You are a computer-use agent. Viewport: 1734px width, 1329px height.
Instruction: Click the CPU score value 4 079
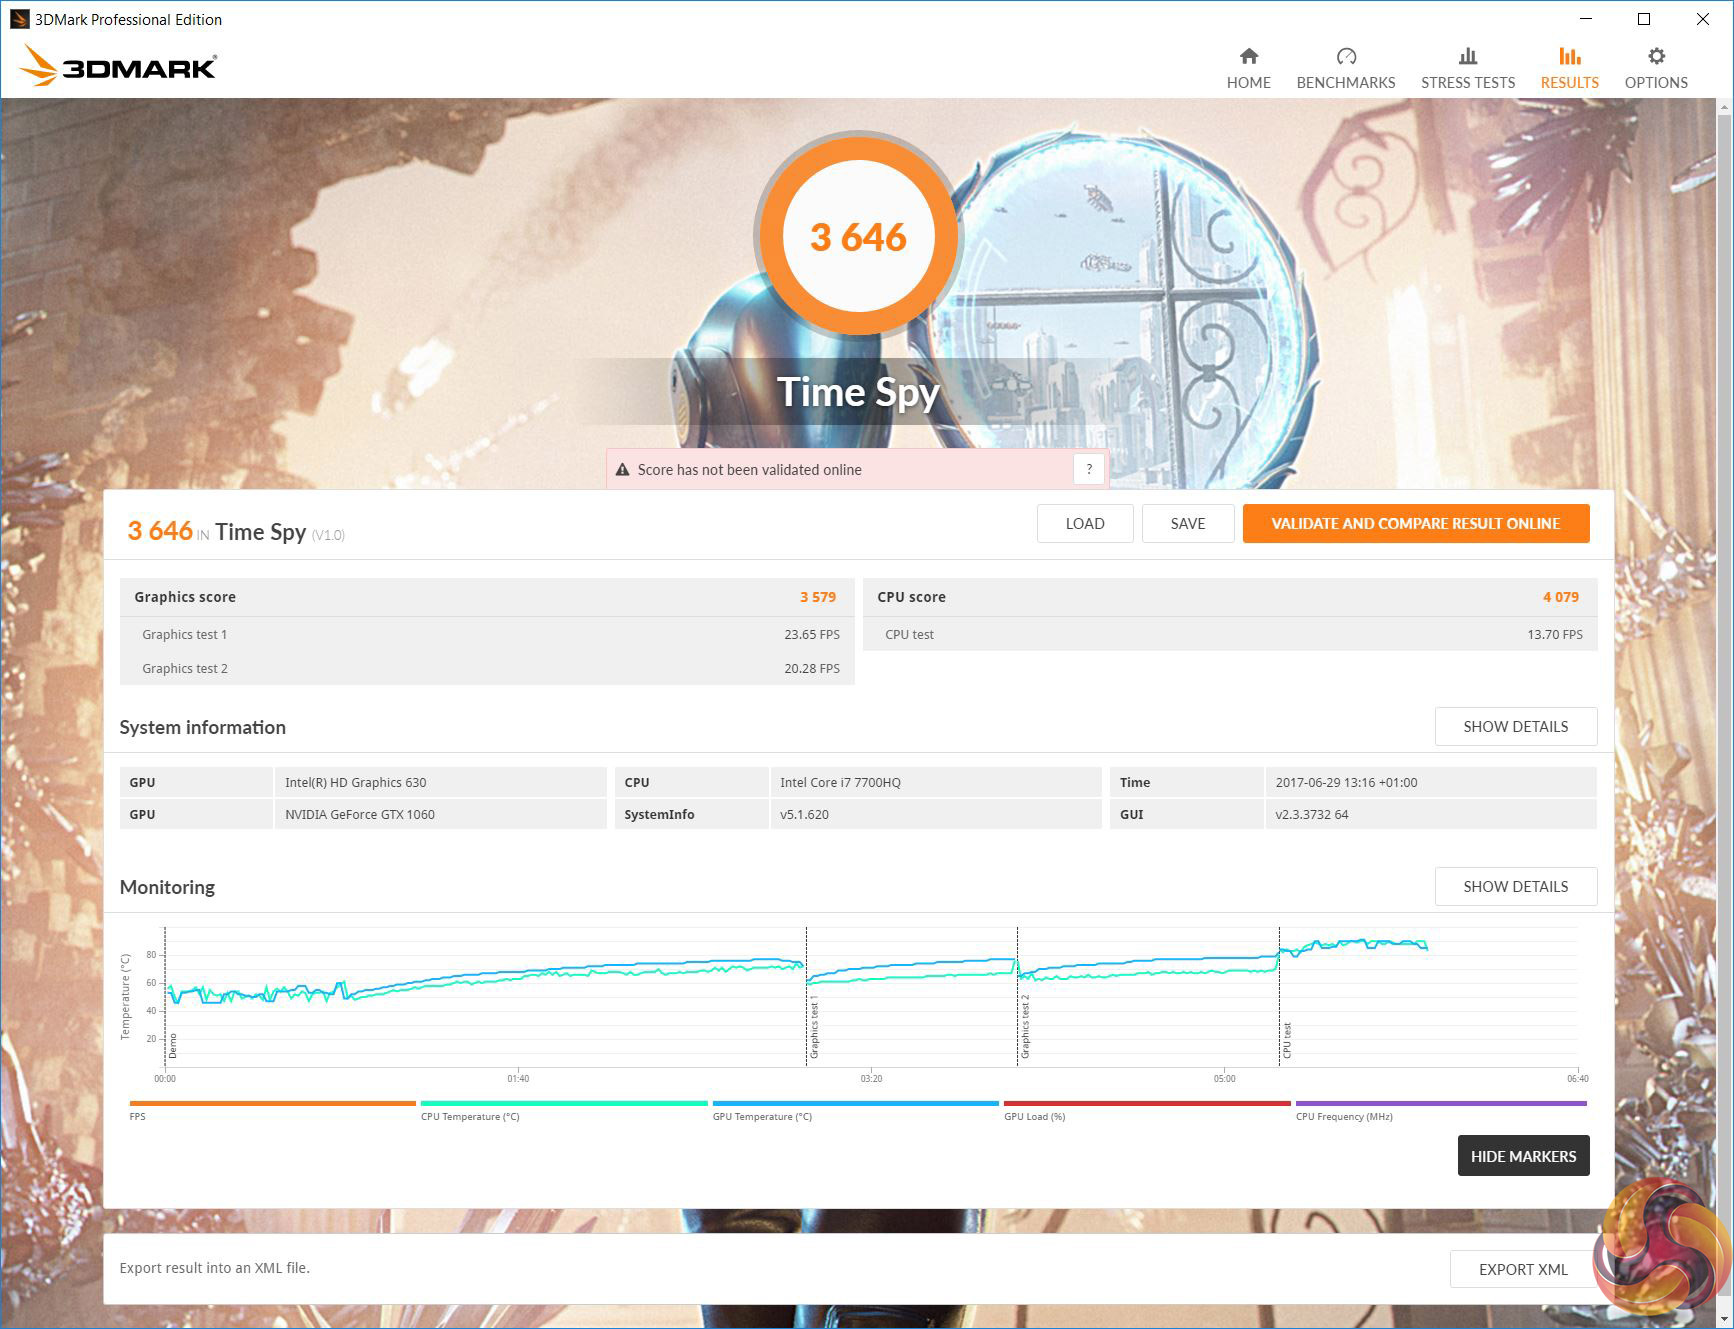[1560, 597]
